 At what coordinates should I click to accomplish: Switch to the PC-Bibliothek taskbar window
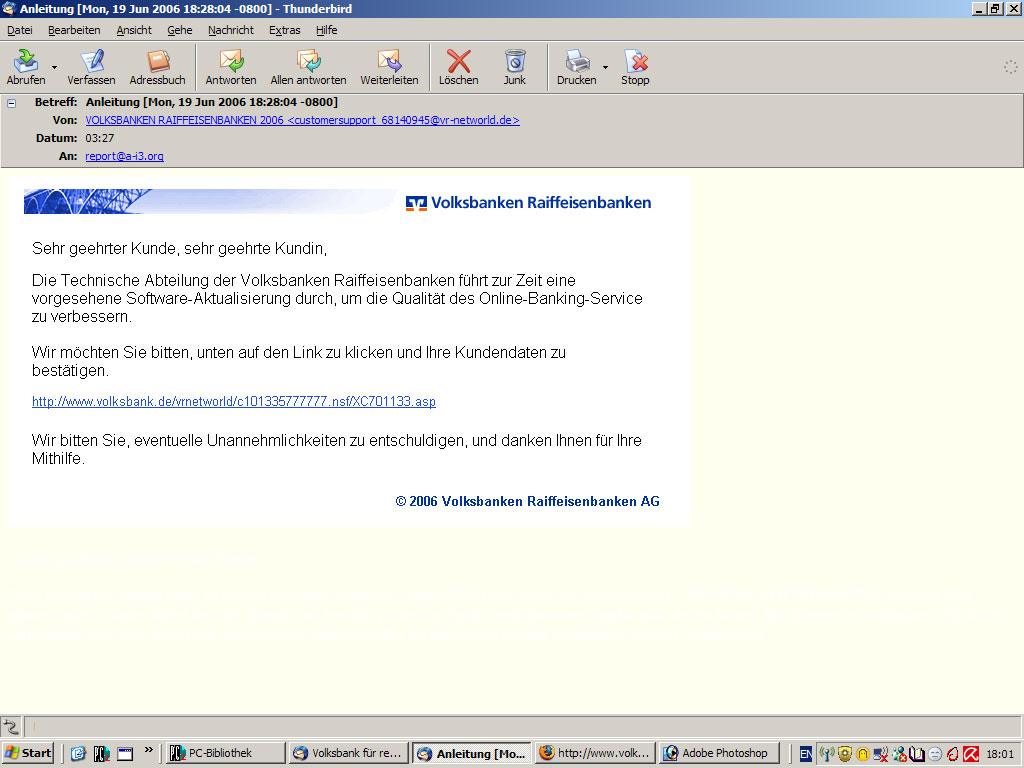[x=224, y=753]
